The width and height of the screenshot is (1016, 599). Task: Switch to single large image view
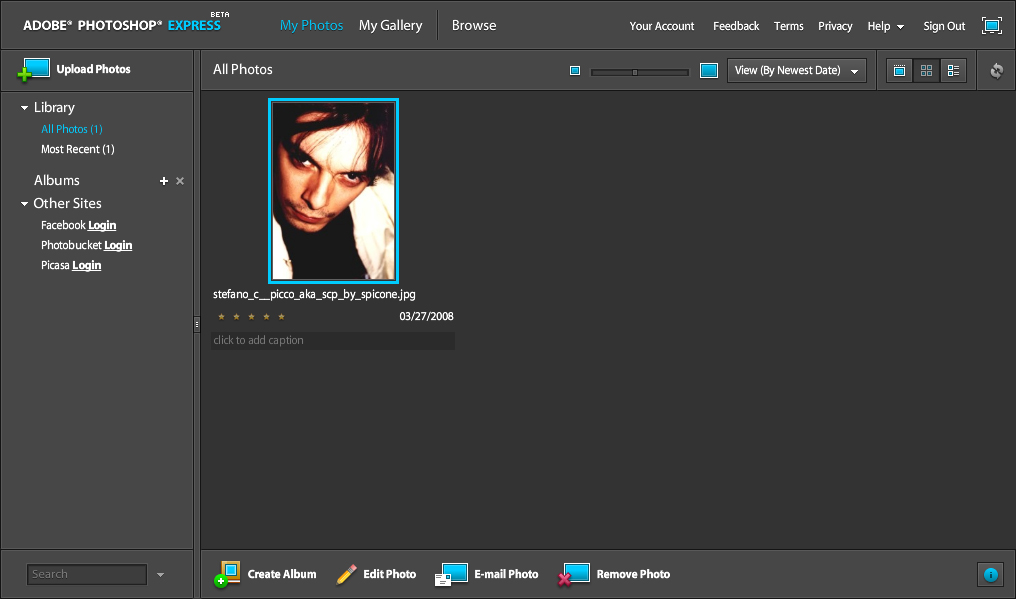[900, 71]
